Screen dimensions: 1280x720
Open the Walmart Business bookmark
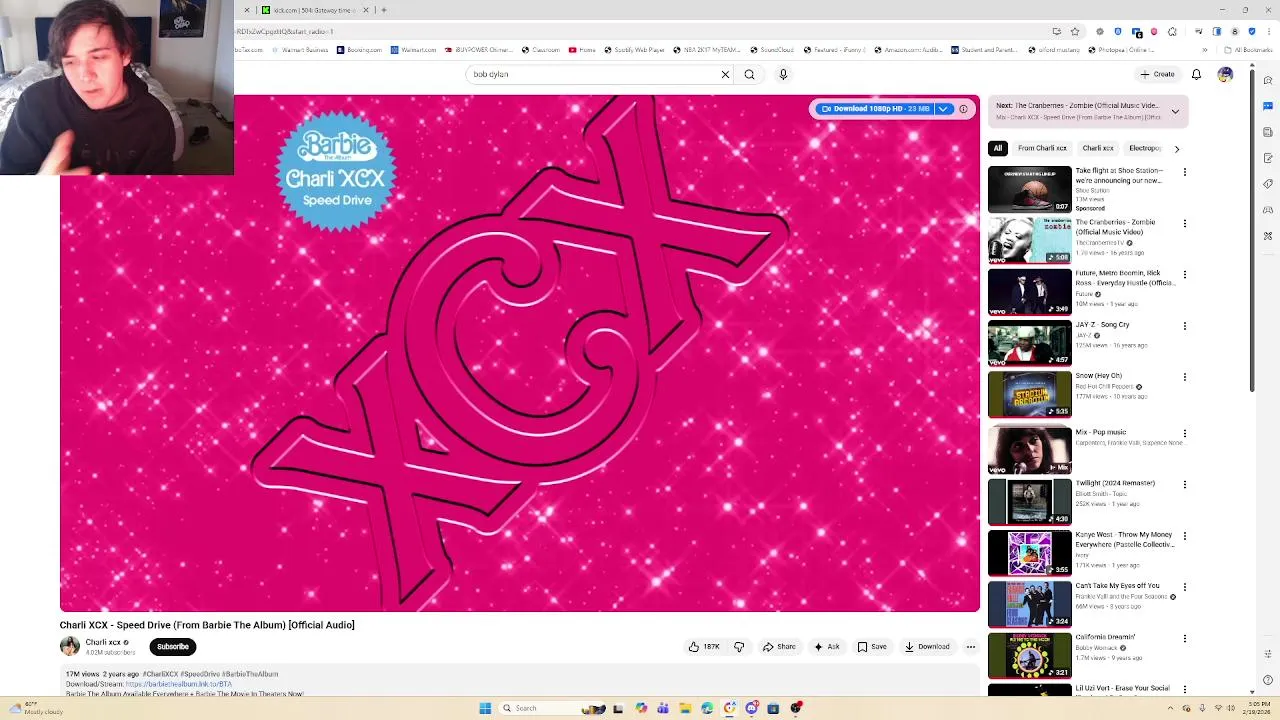(299, 50)
